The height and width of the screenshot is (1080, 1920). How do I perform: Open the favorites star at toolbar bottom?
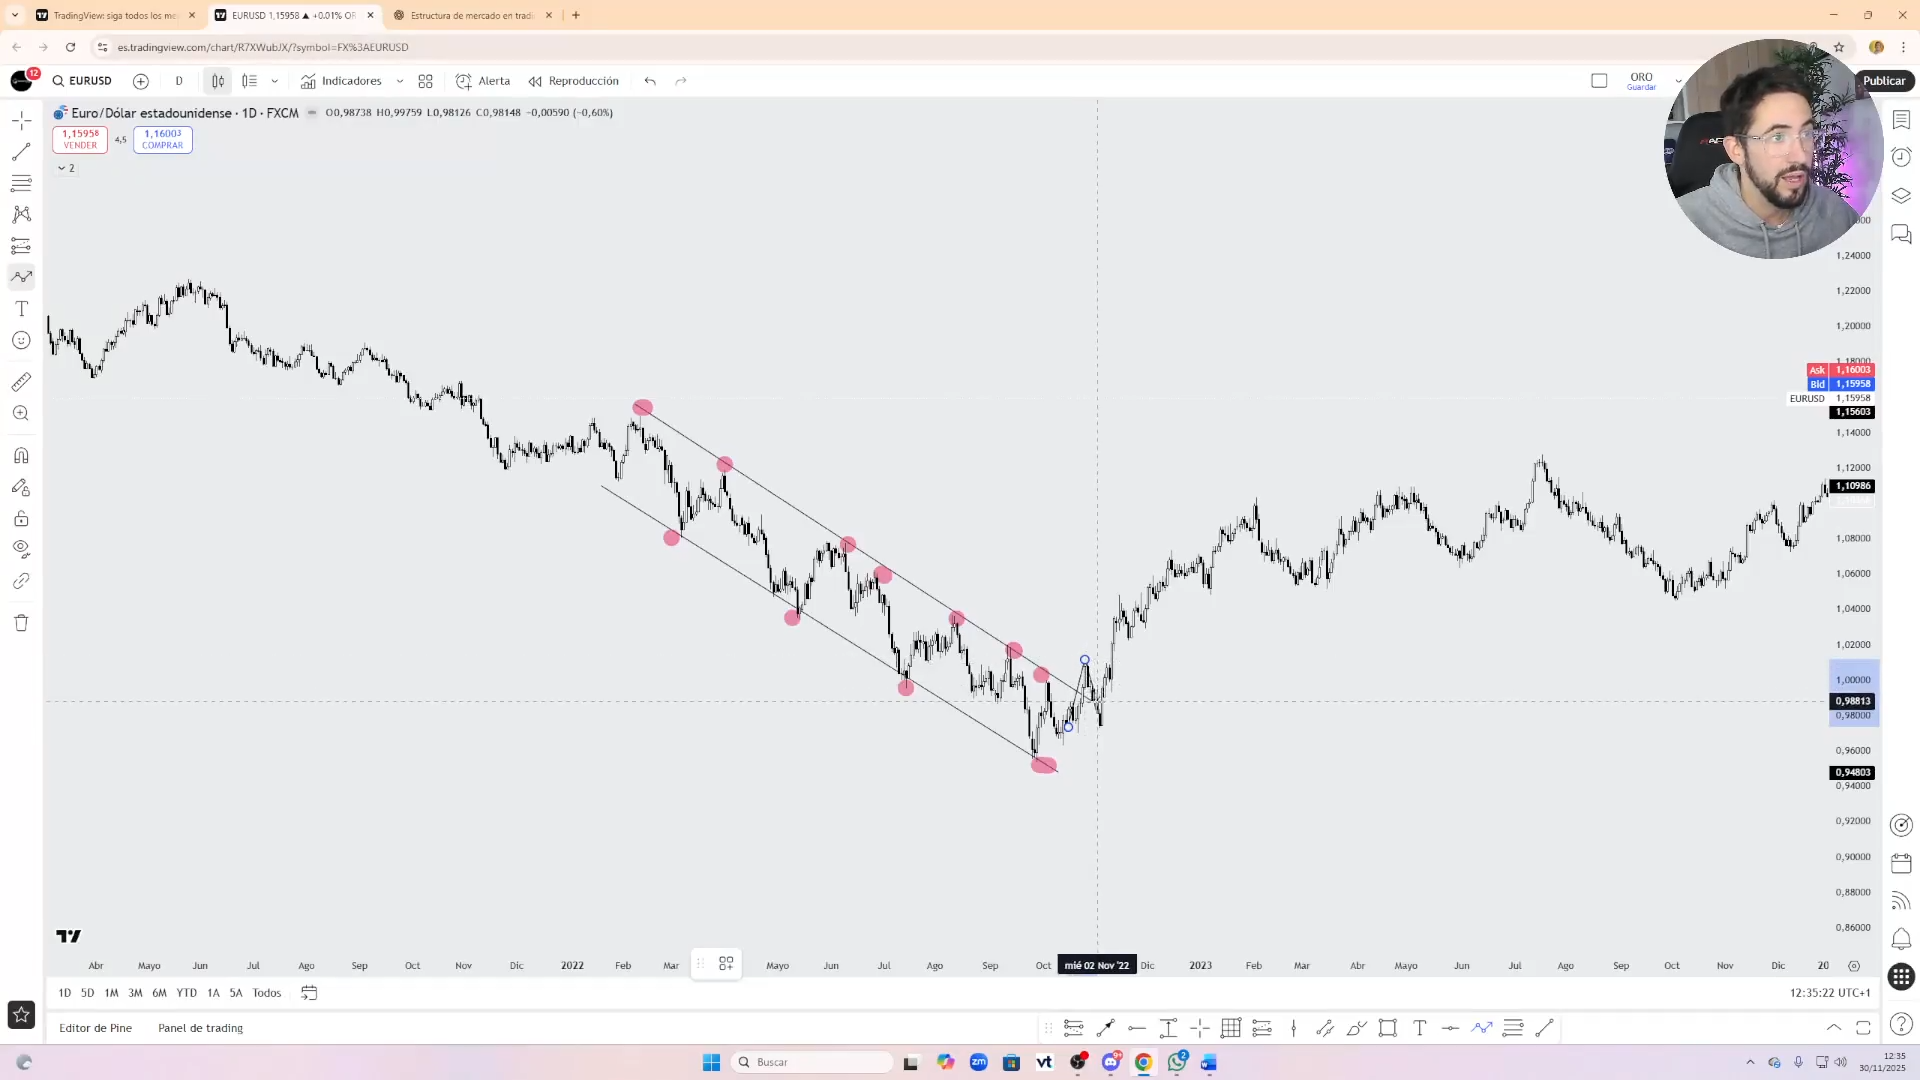(x=21, y=1014)
